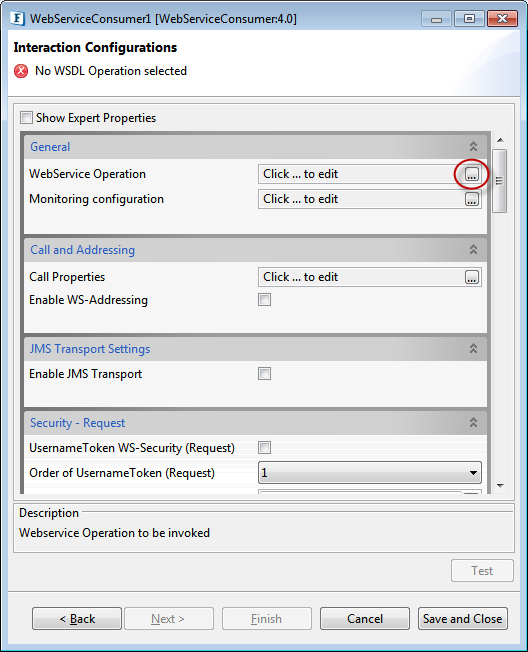
Task: Enable the Show Expert Properties checkbox
Action: tap(26, 118)
